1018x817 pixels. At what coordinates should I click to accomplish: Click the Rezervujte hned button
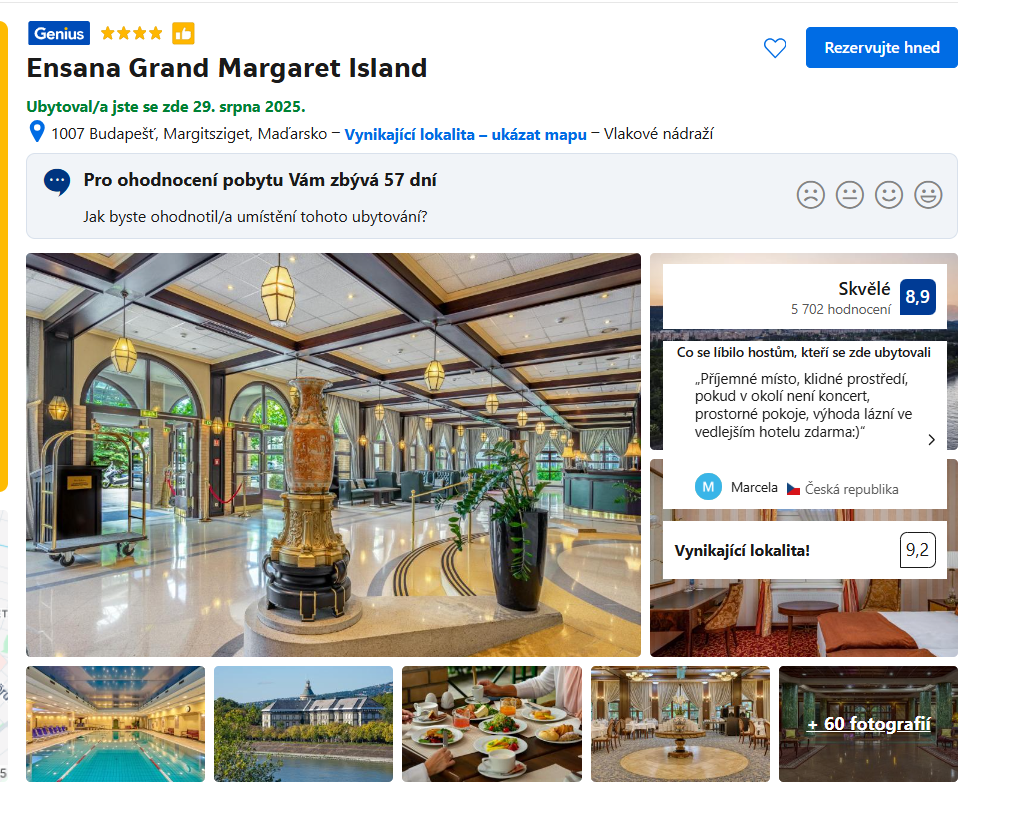pos(882,47)
